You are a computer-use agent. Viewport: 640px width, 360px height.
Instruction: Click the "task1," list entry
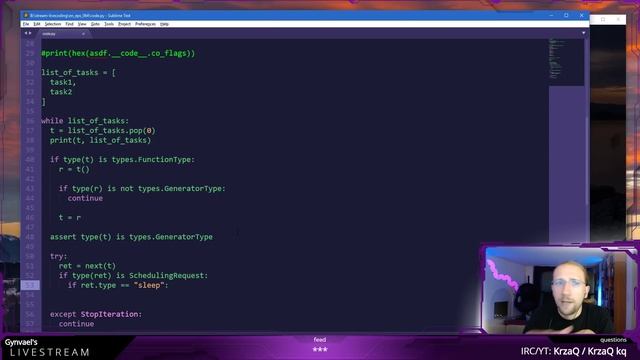coord(63,82)
